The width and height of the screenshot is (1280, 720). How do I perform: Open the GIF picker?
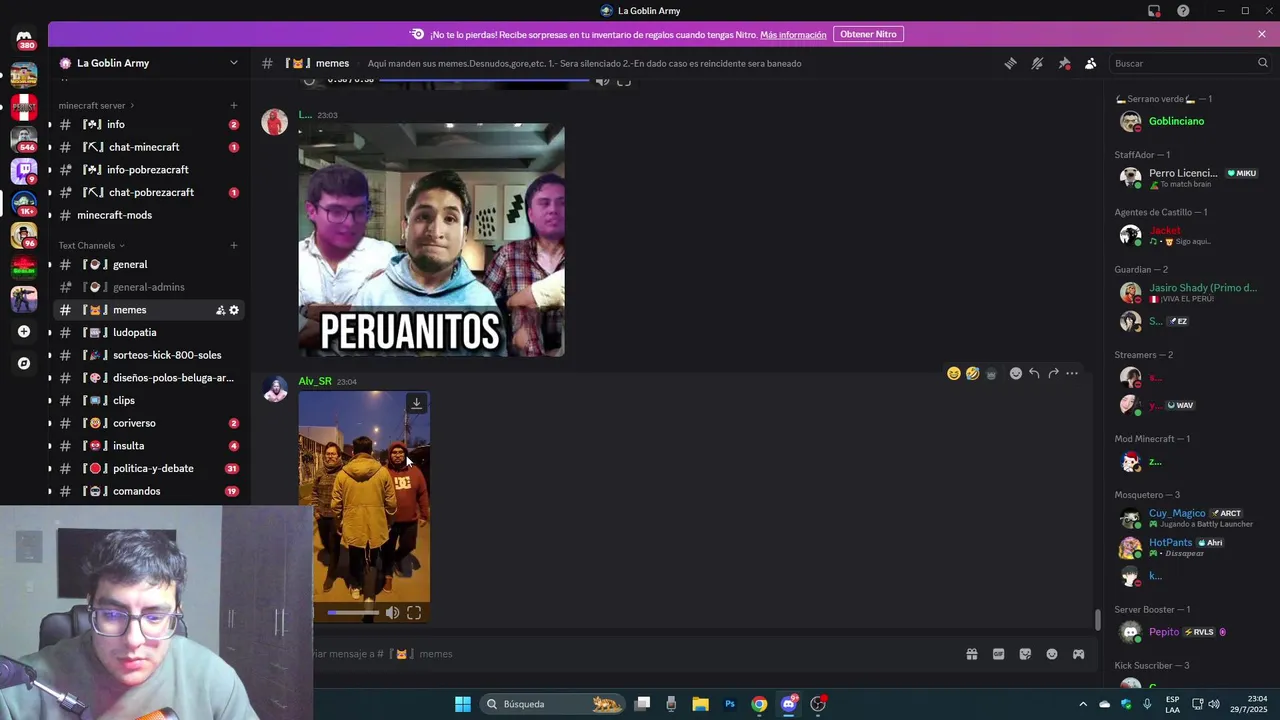click(x=998, y=654)
